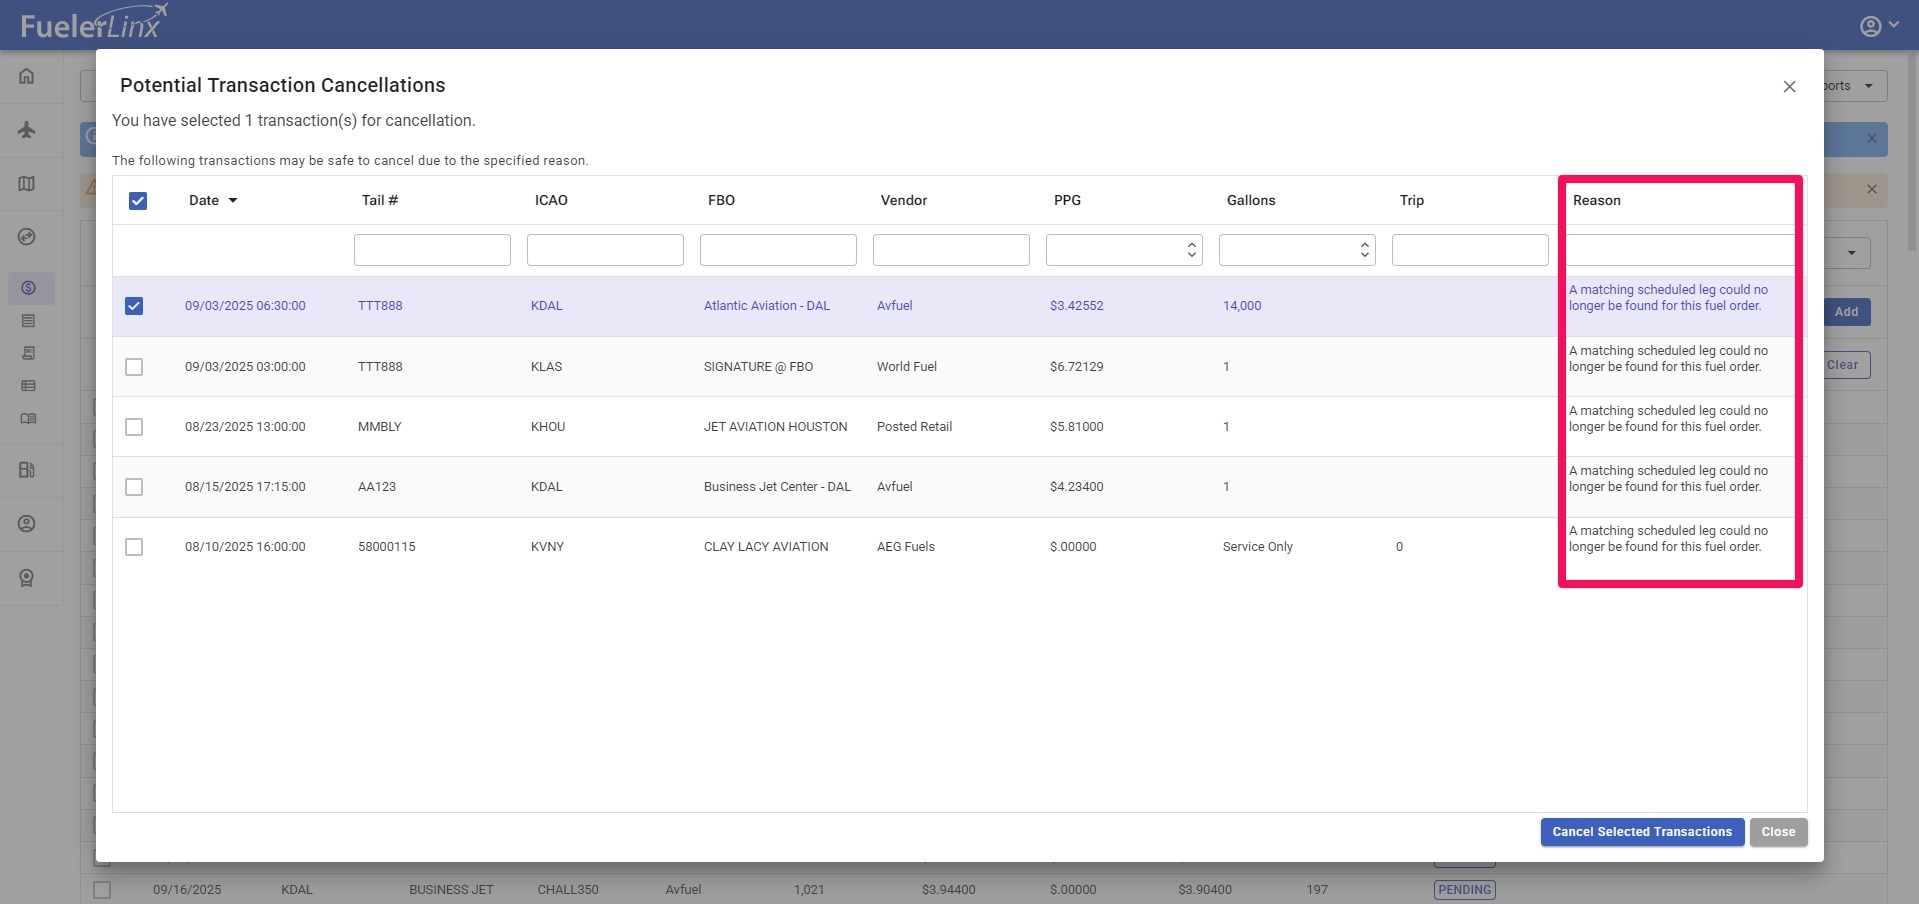The width and height of the screenshot is (1919, 904).
Task: Click the Clear button behind the dialog
Action: pos(1846,365)
